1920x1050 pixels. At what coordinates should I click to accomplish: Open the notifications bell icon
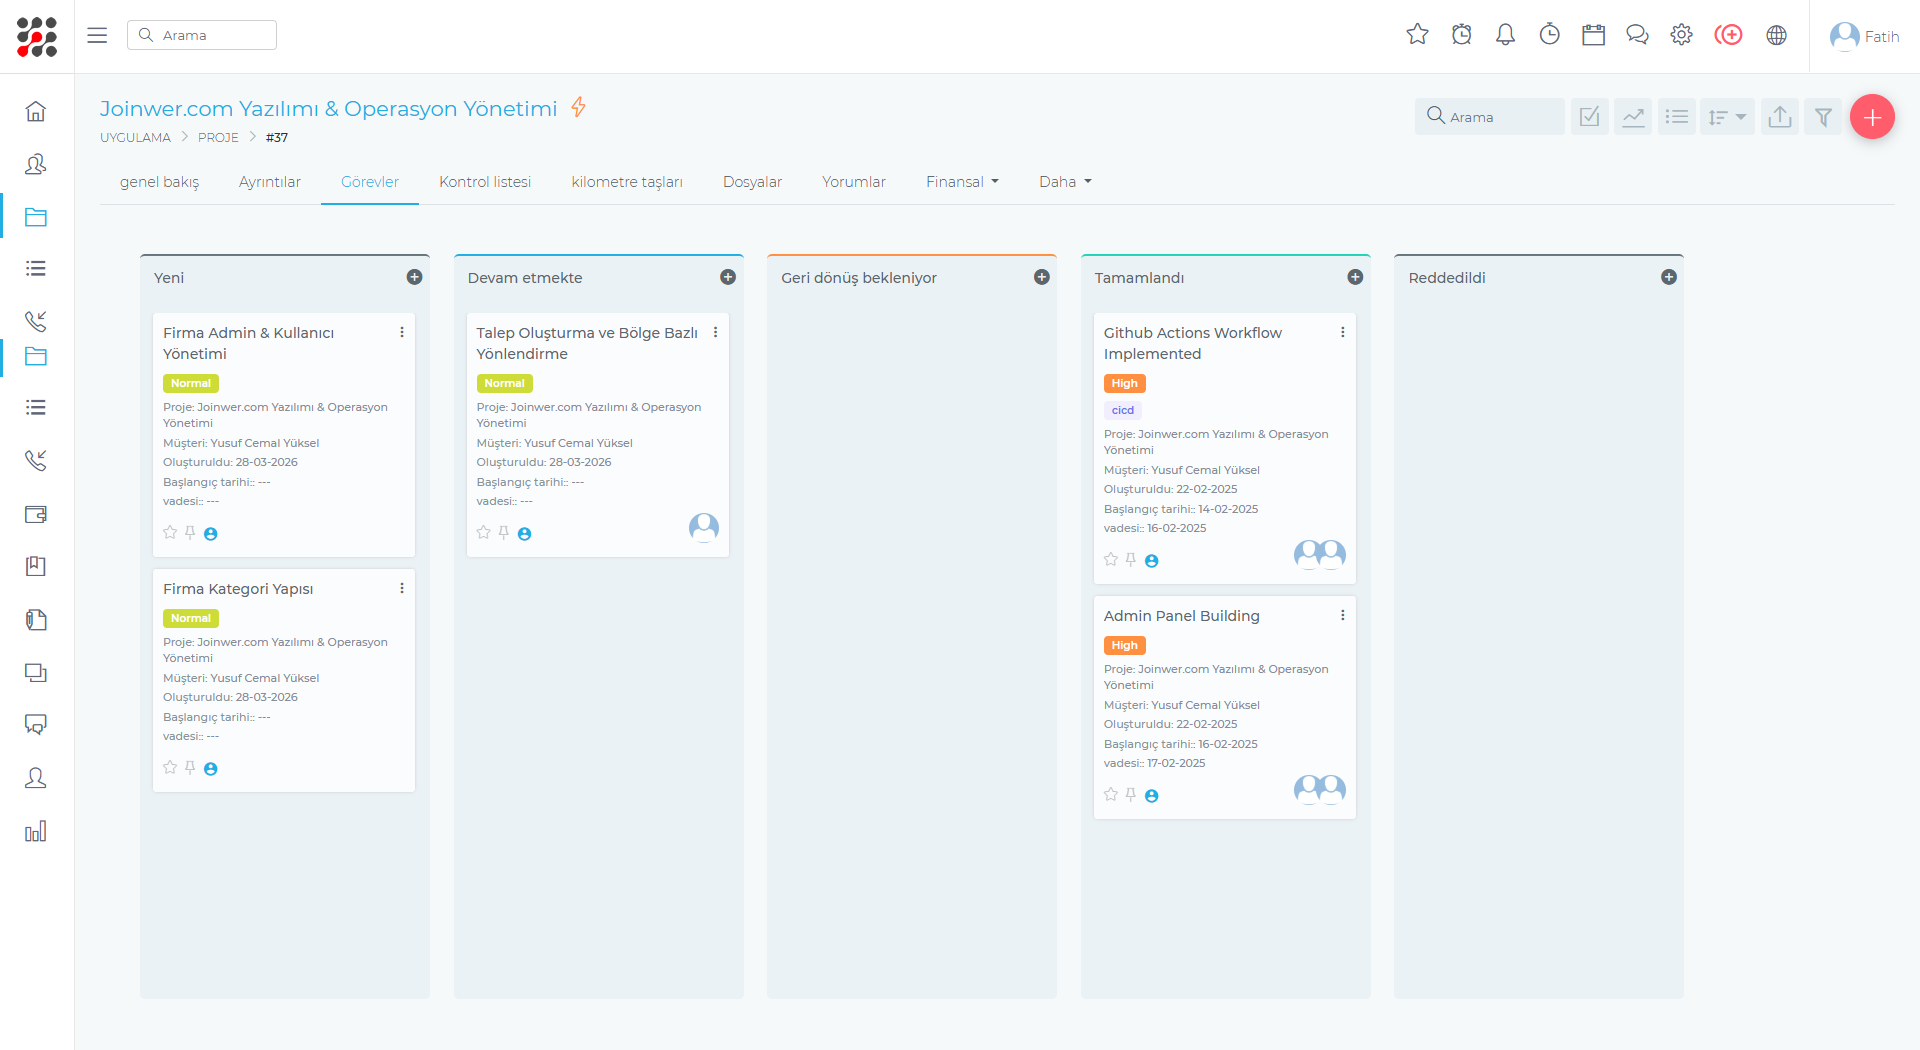pos(1505,35)
